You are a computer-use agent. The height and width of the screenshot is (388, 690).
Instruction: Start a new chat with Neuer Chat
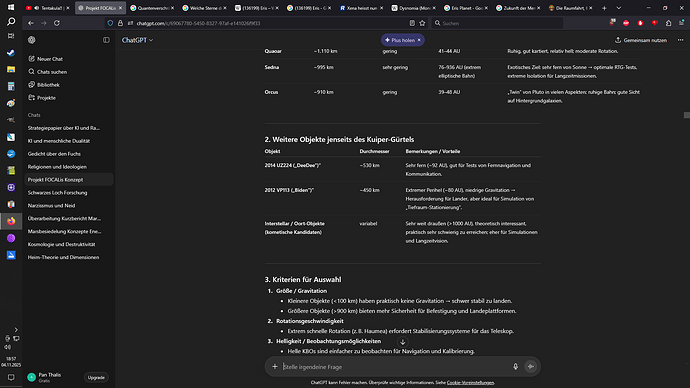(x=45, y=59)
